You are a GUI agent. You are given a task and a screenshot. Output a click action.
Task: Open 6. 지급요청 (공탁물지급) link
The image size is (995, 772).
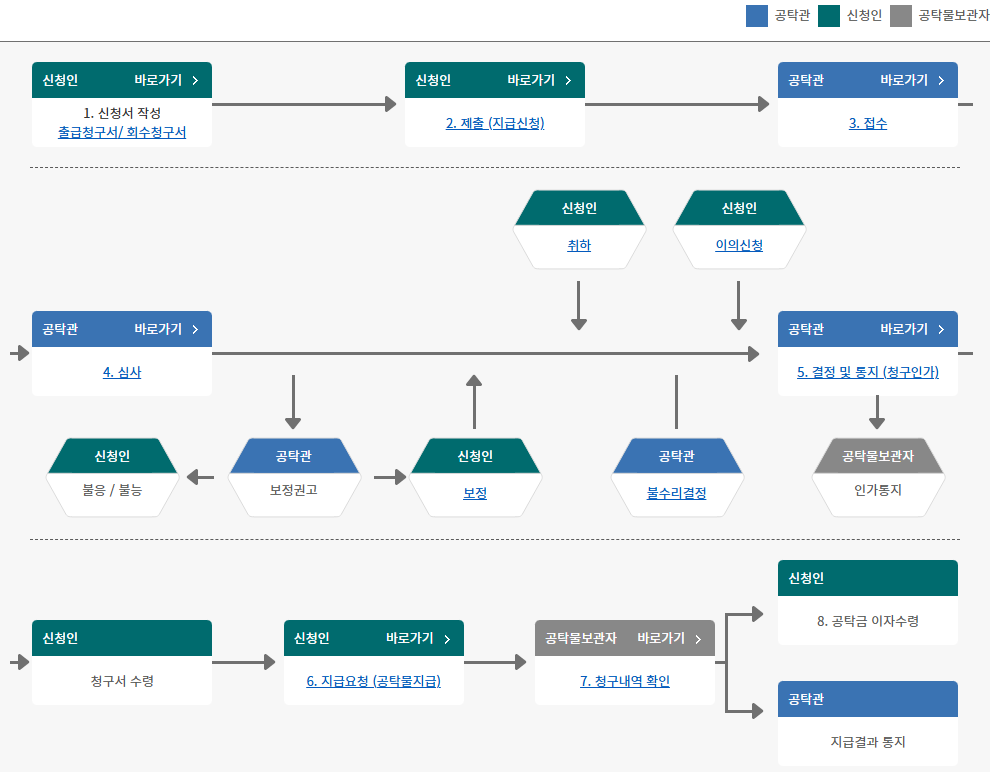tap(373, 681)
